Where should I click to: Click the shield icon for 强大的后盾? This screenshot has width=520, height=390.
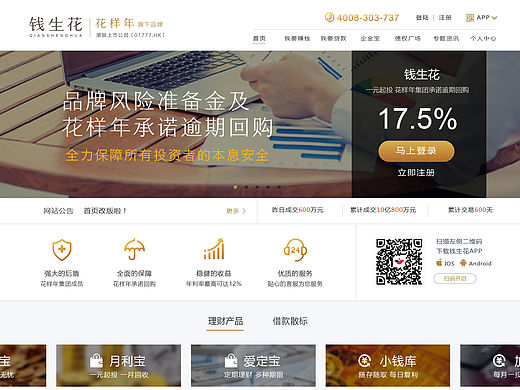click(62, 250)
